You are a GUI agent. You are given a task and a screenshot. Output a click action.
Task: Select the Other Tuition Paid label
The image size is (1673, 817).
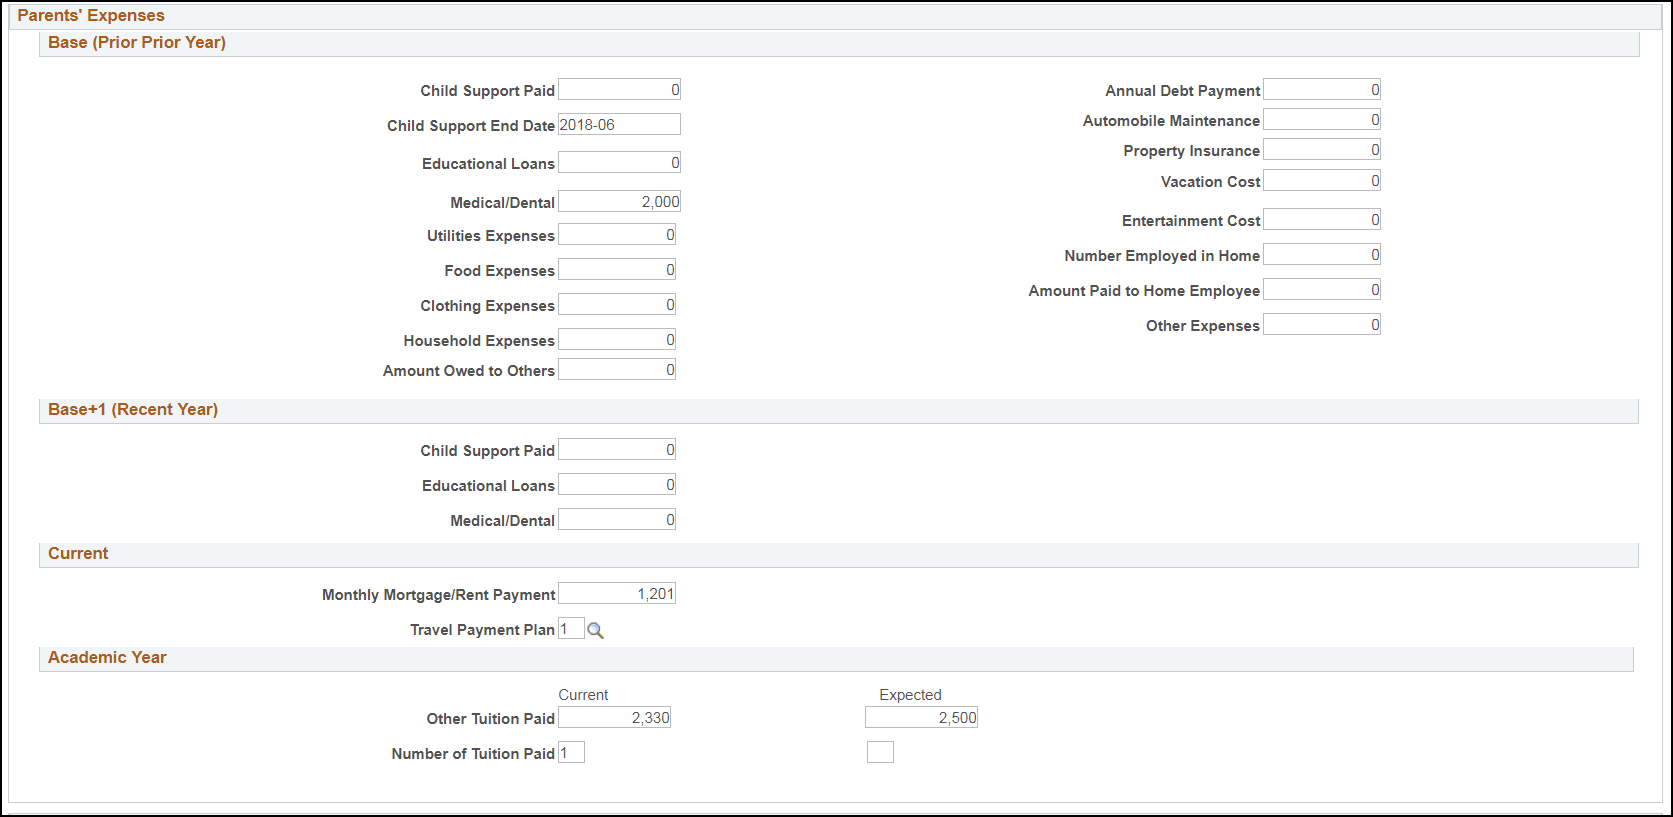click(490, 719)
